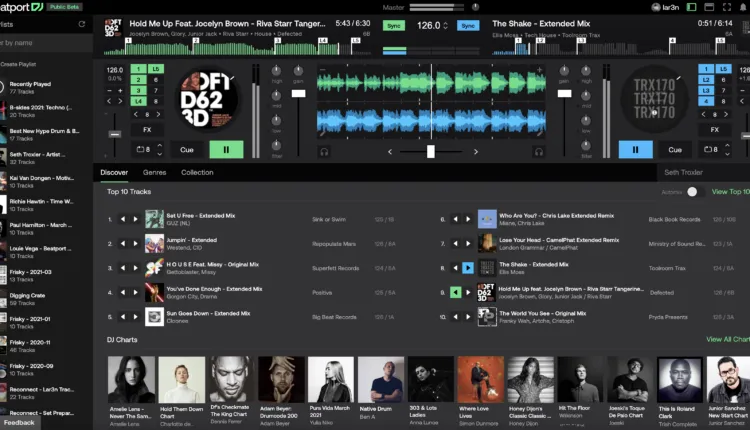Toggle the green Sync button for left deck
The image size is (750, 430).
tap(394, 26)
